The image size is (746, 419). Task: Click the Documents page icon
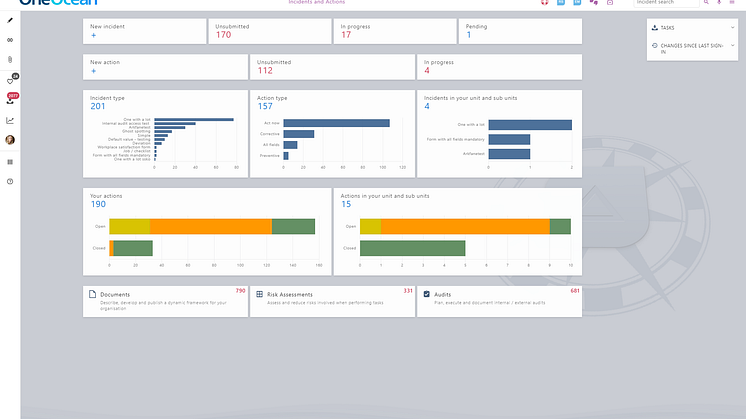click(93, 294)
